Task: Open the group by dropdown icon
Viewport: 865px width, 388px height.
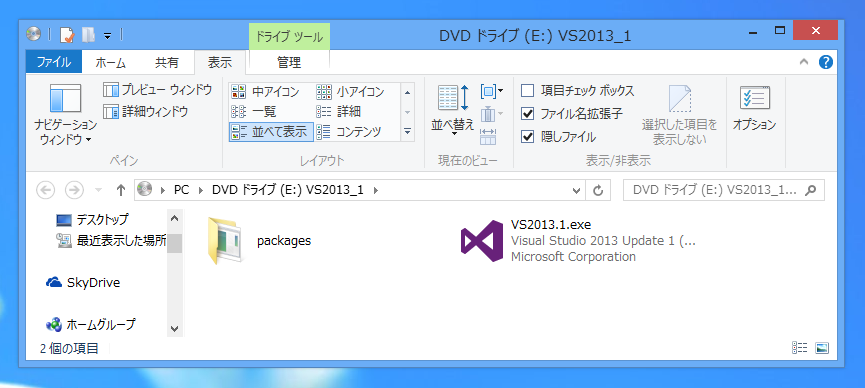Action: tap(492, 91)
